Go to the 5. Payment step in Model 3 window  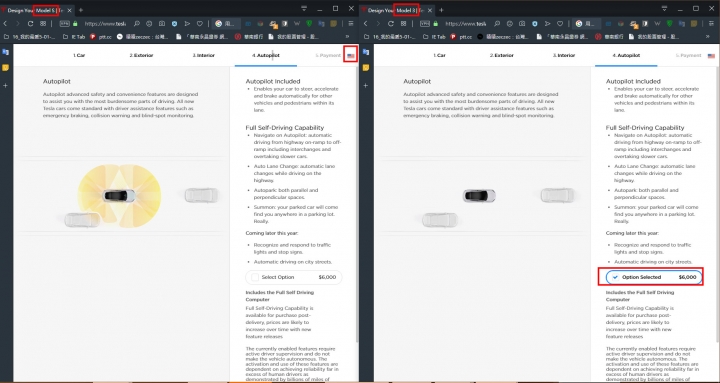(688, 56)
